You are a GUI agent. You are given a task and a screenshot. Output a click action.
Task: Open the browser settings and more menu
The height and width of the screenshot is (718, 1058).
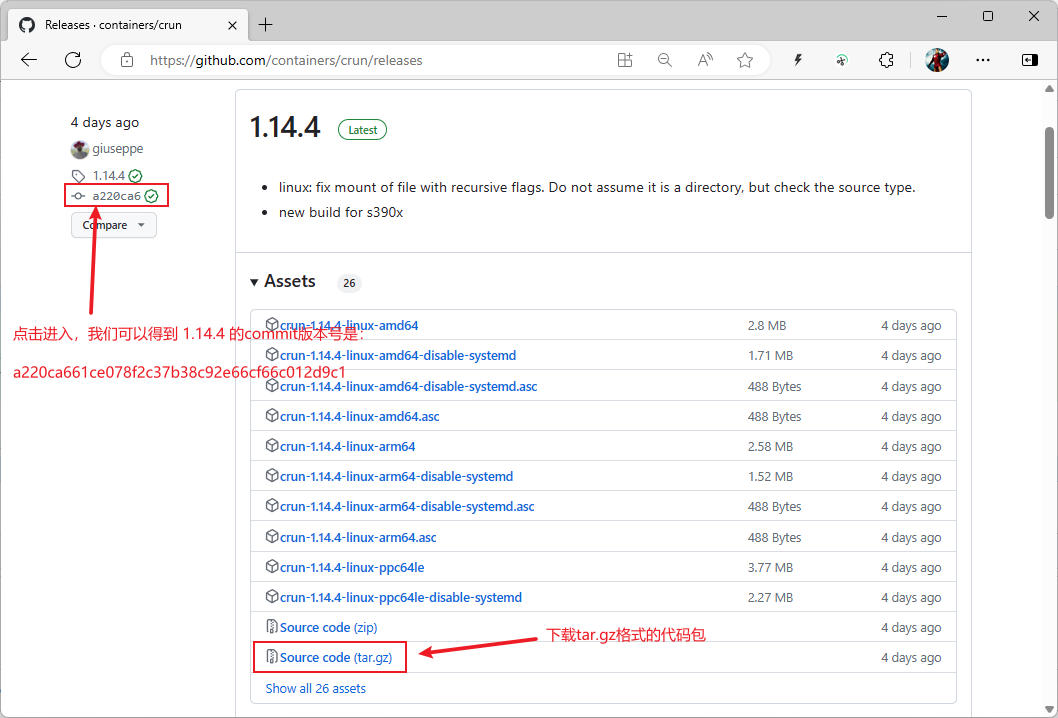point(983,60)
